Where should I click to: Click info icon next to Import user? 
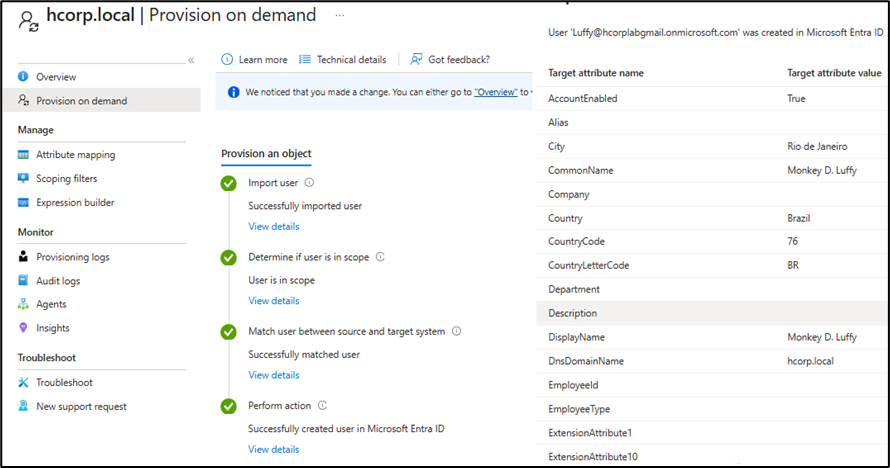[x=309, y=183]
